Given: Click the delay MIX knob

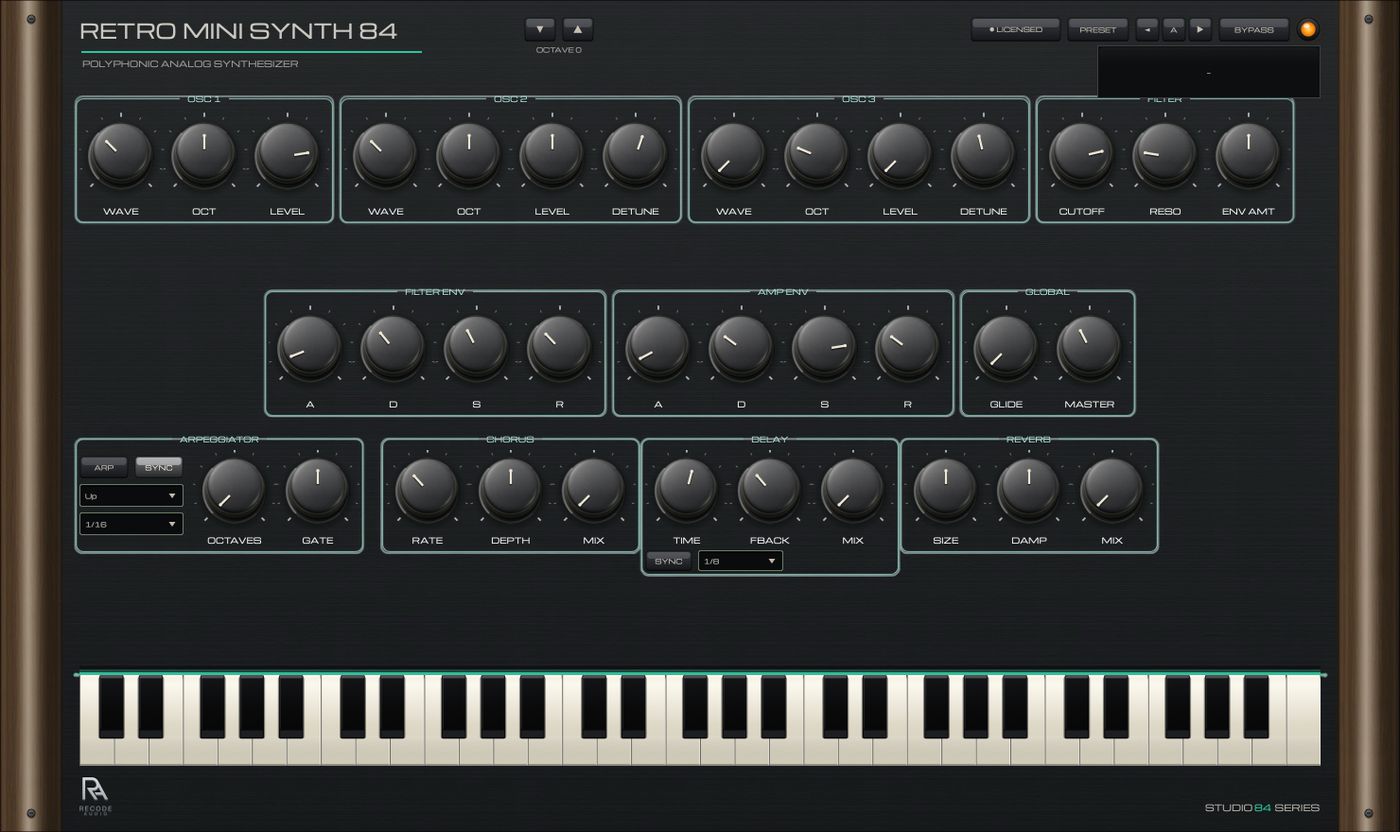Looking at the screenshot, I should coord(853,489).
